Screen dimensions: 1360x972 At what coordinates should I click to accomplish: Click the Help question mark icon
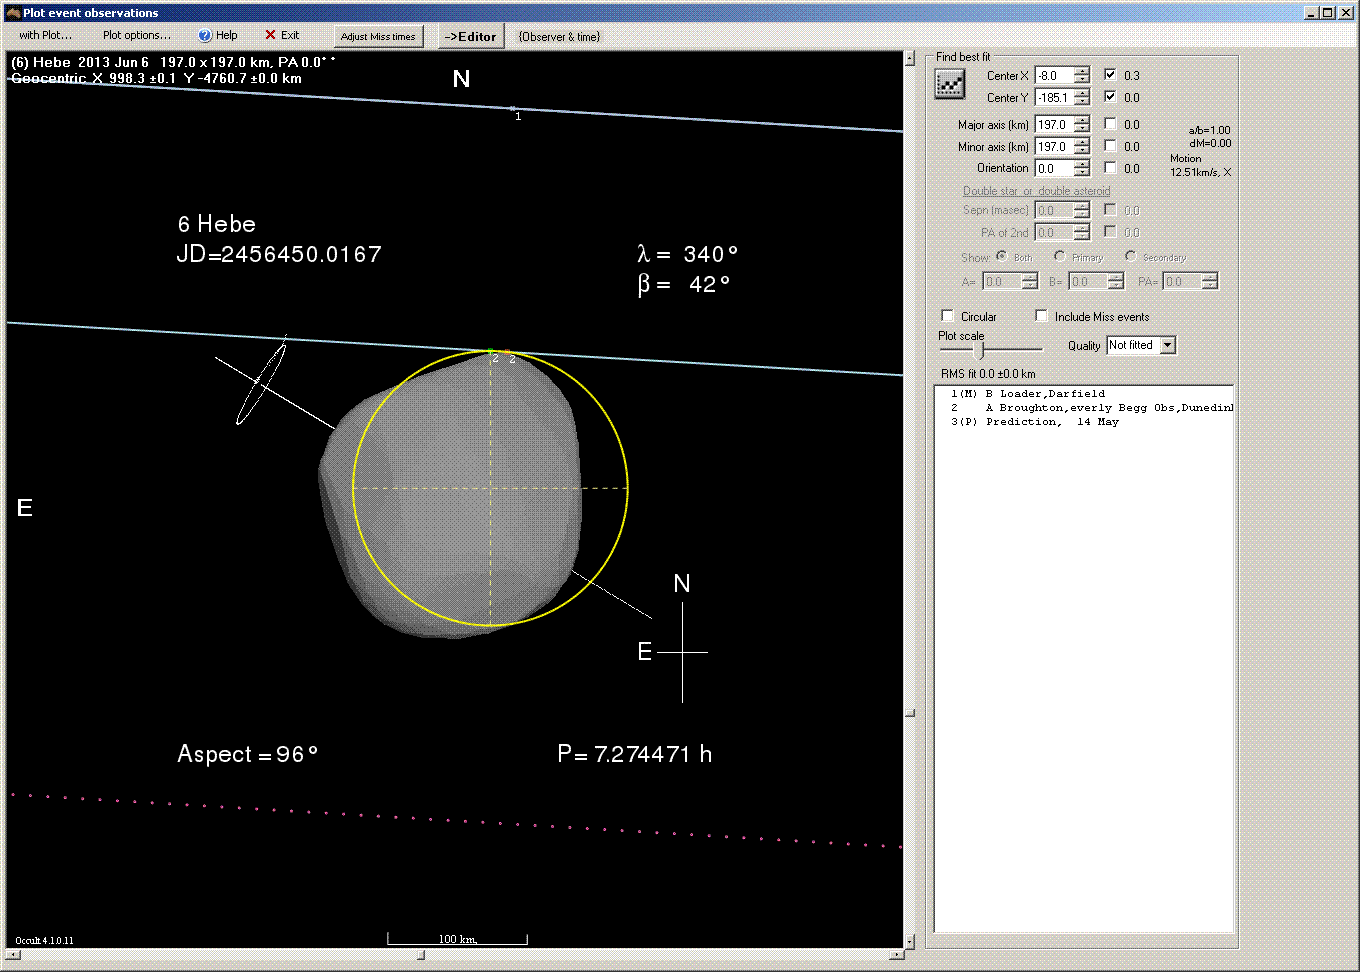(x=205, y=35)
